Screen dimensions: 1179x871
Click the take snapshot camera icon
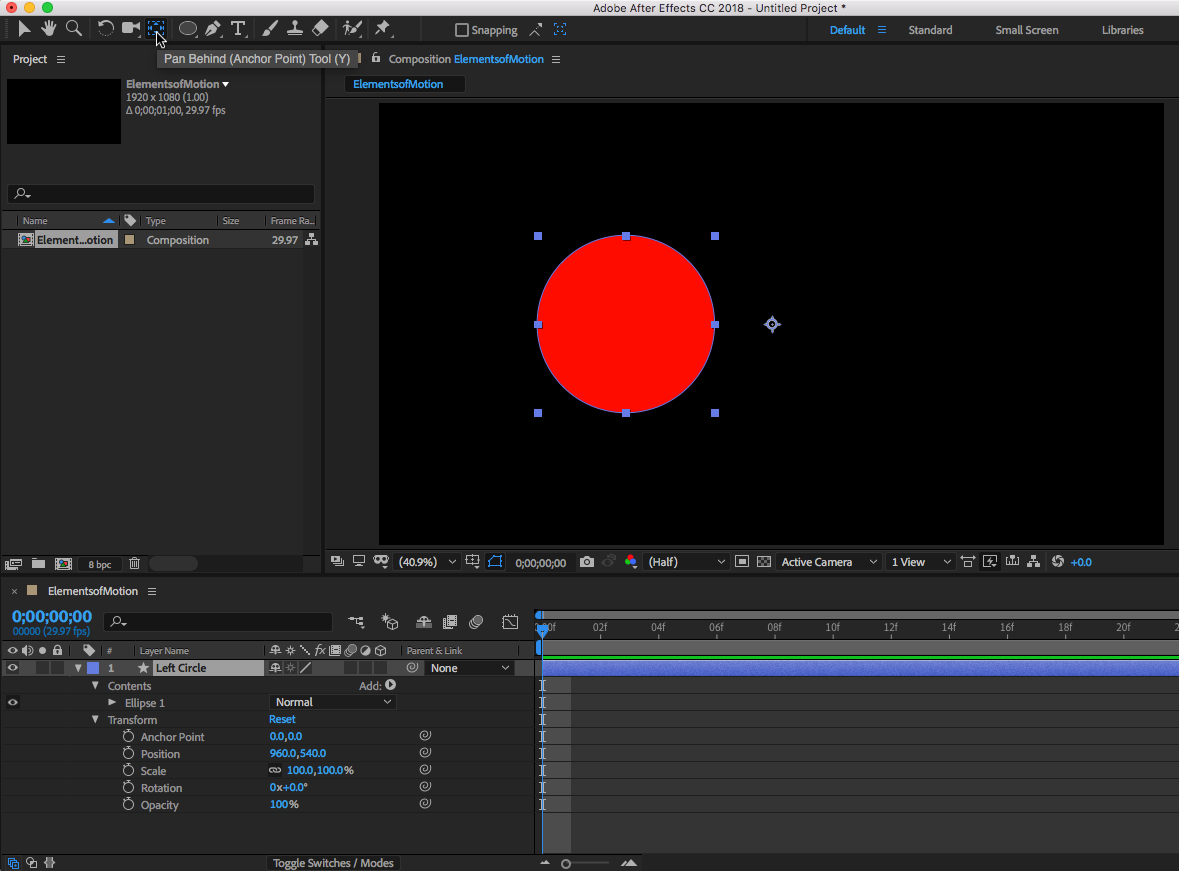pos(587,562)
